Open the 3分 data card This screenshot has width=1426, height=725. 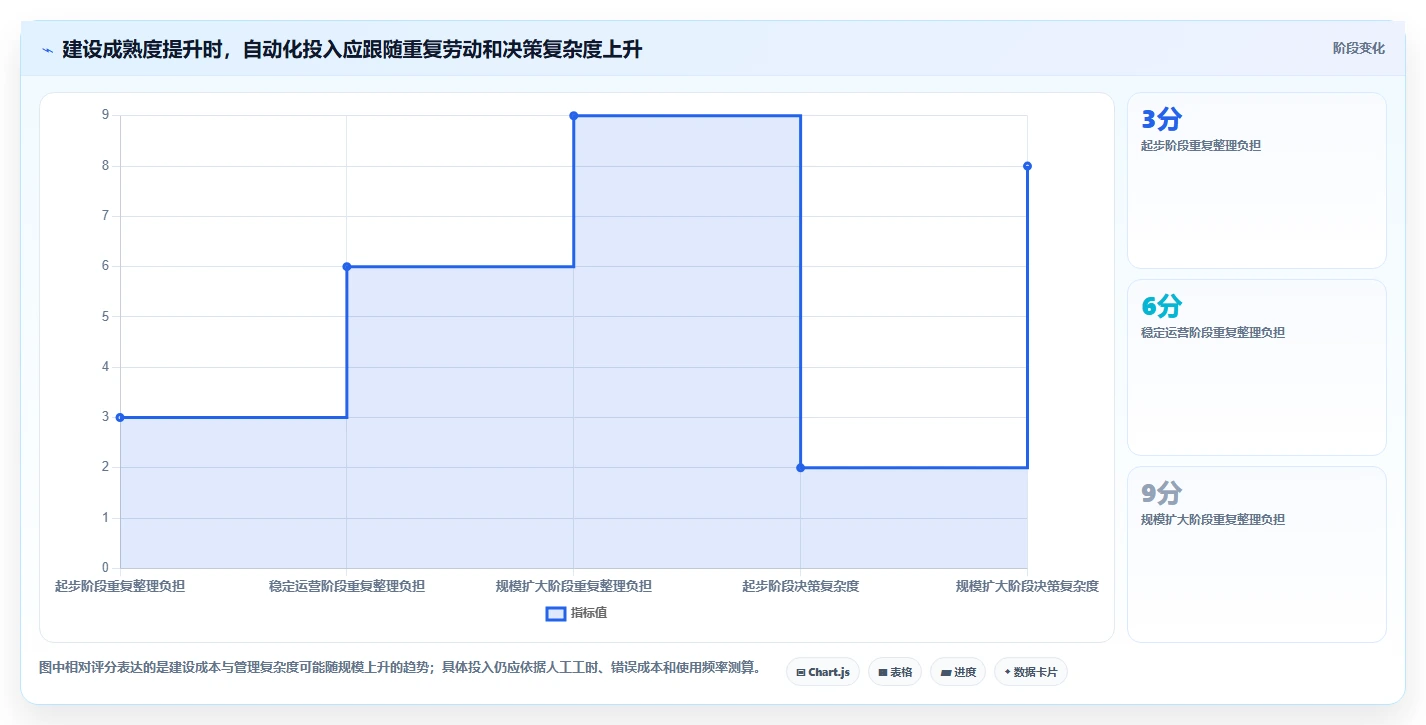point(1257,181)
